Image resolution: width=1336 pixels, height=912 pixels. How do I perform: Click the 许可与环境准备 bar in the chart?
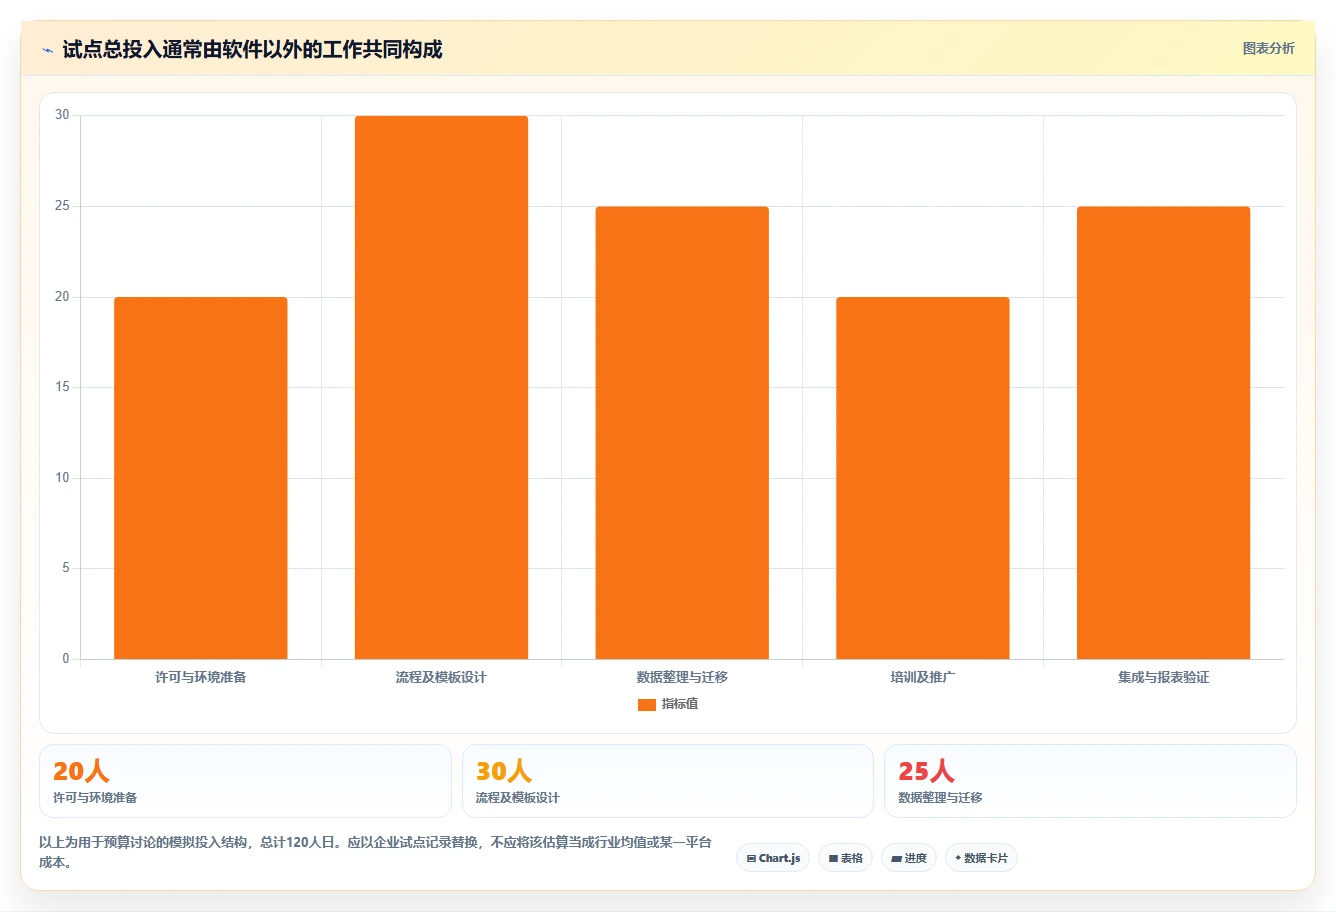[x=201, y=478]
